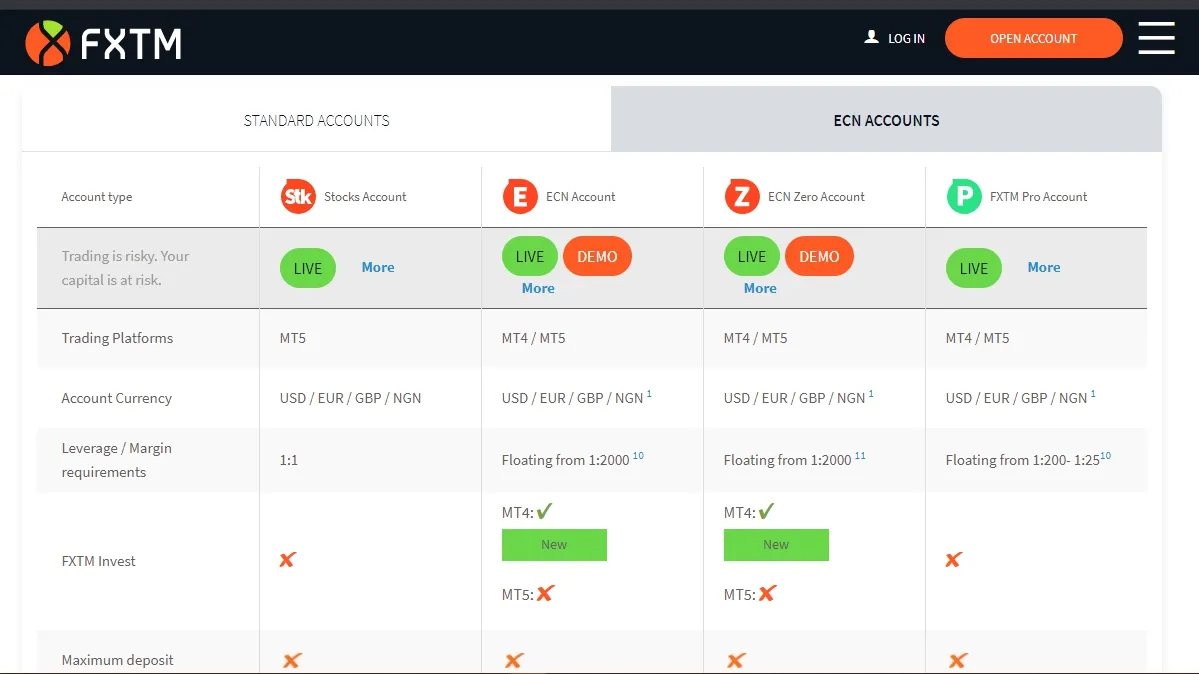Open a DEMO ECN Zero Account
Viewport: 1199px width, 674px height.
[x=819, y=256]
